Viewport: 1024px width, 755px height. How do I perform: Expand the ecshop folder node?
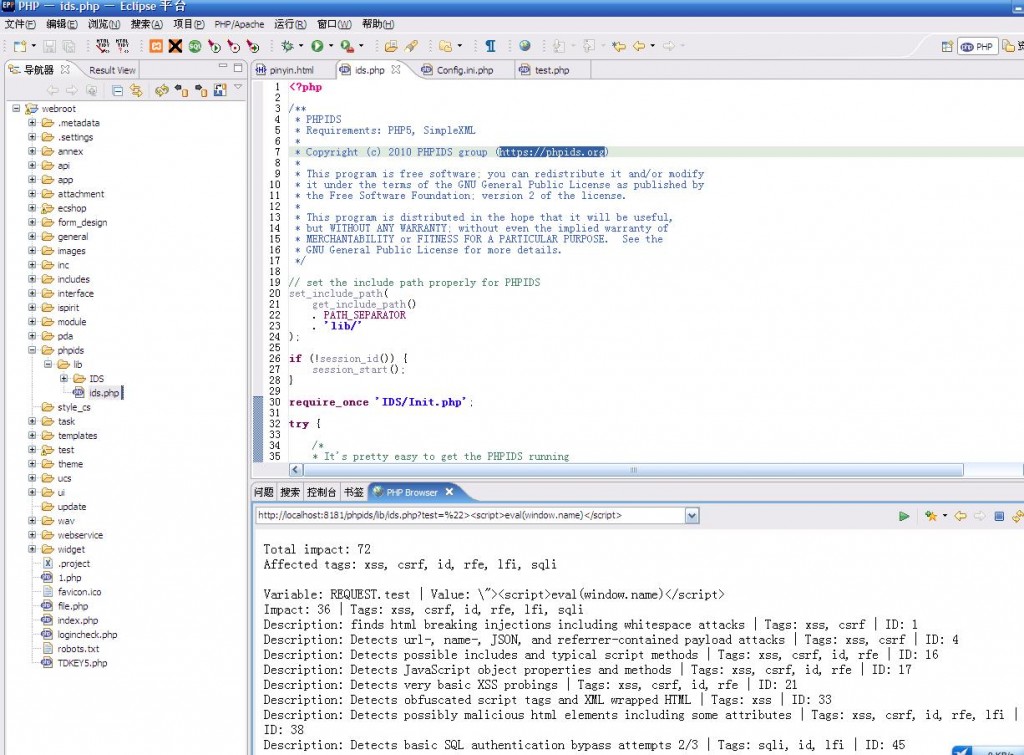click(x=32, y=208)
